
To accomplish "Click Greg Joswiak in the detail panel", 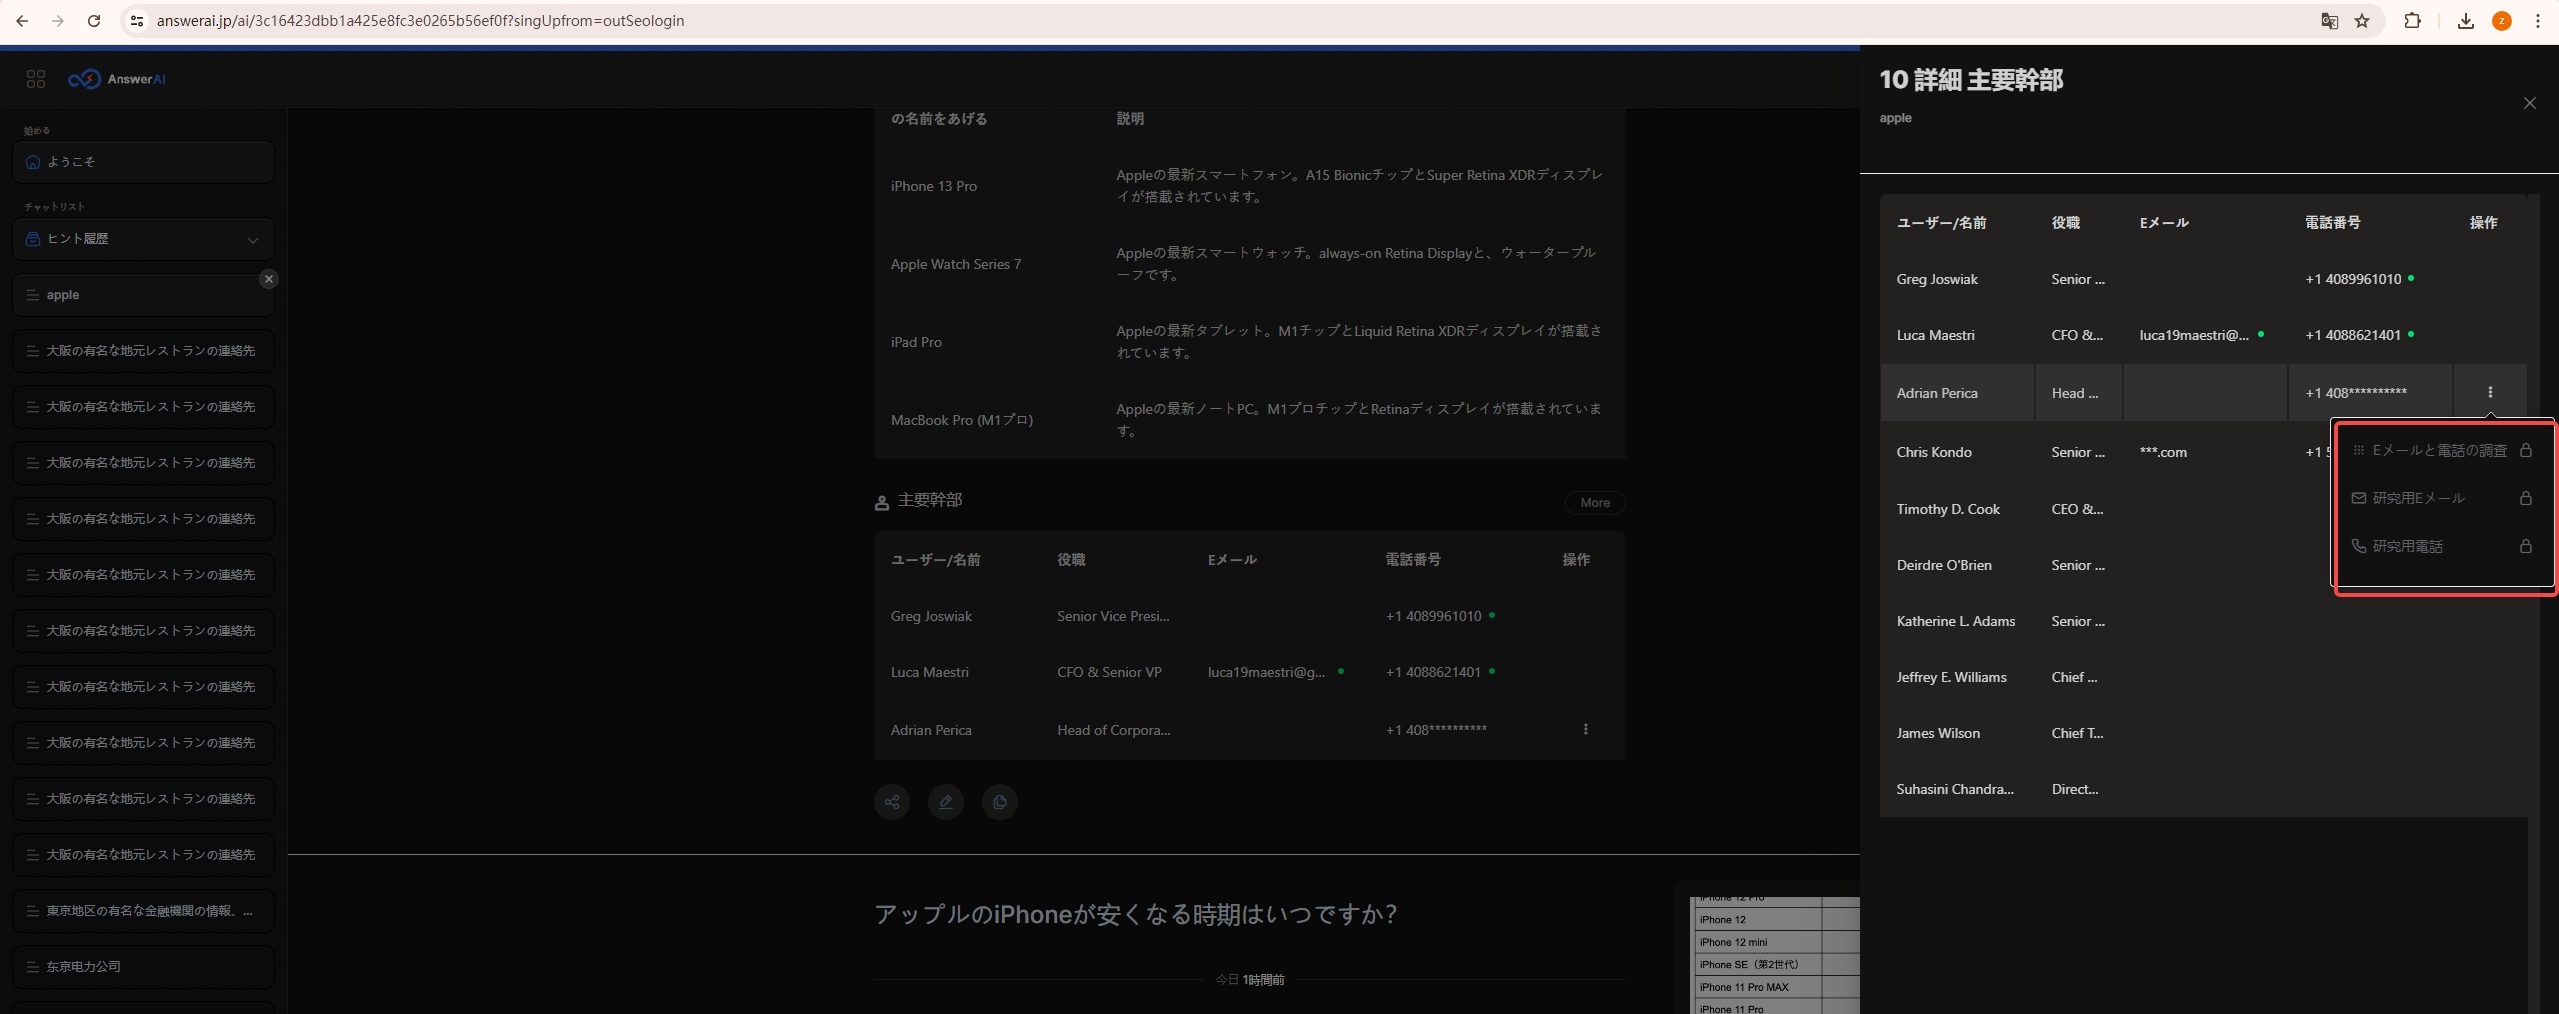I will coord(1936,279).
